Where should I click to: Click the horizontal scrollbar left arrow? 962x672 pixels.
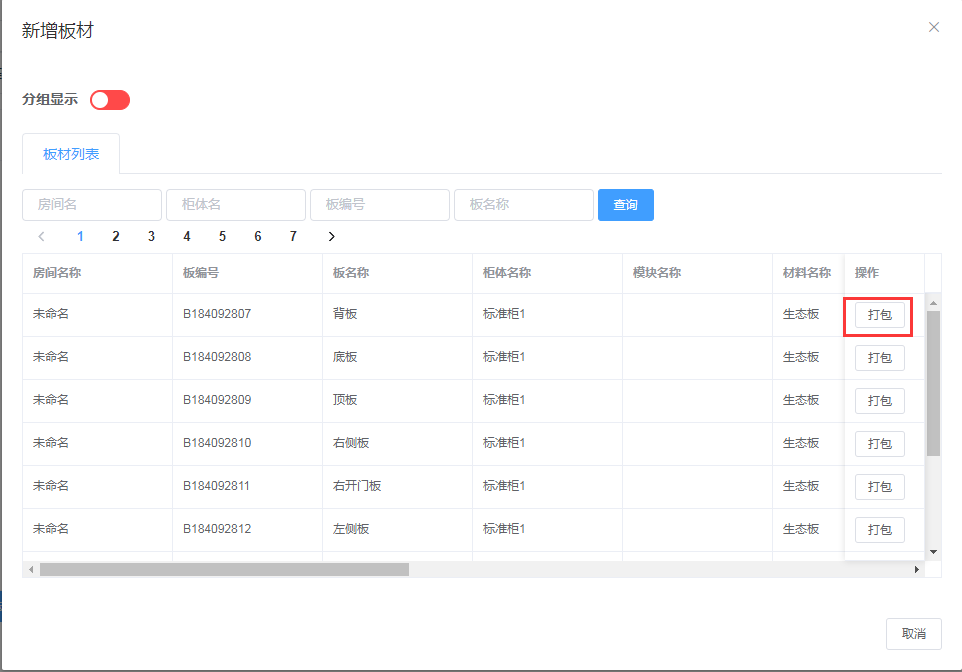pyautogui.click(x=31, y=569)
